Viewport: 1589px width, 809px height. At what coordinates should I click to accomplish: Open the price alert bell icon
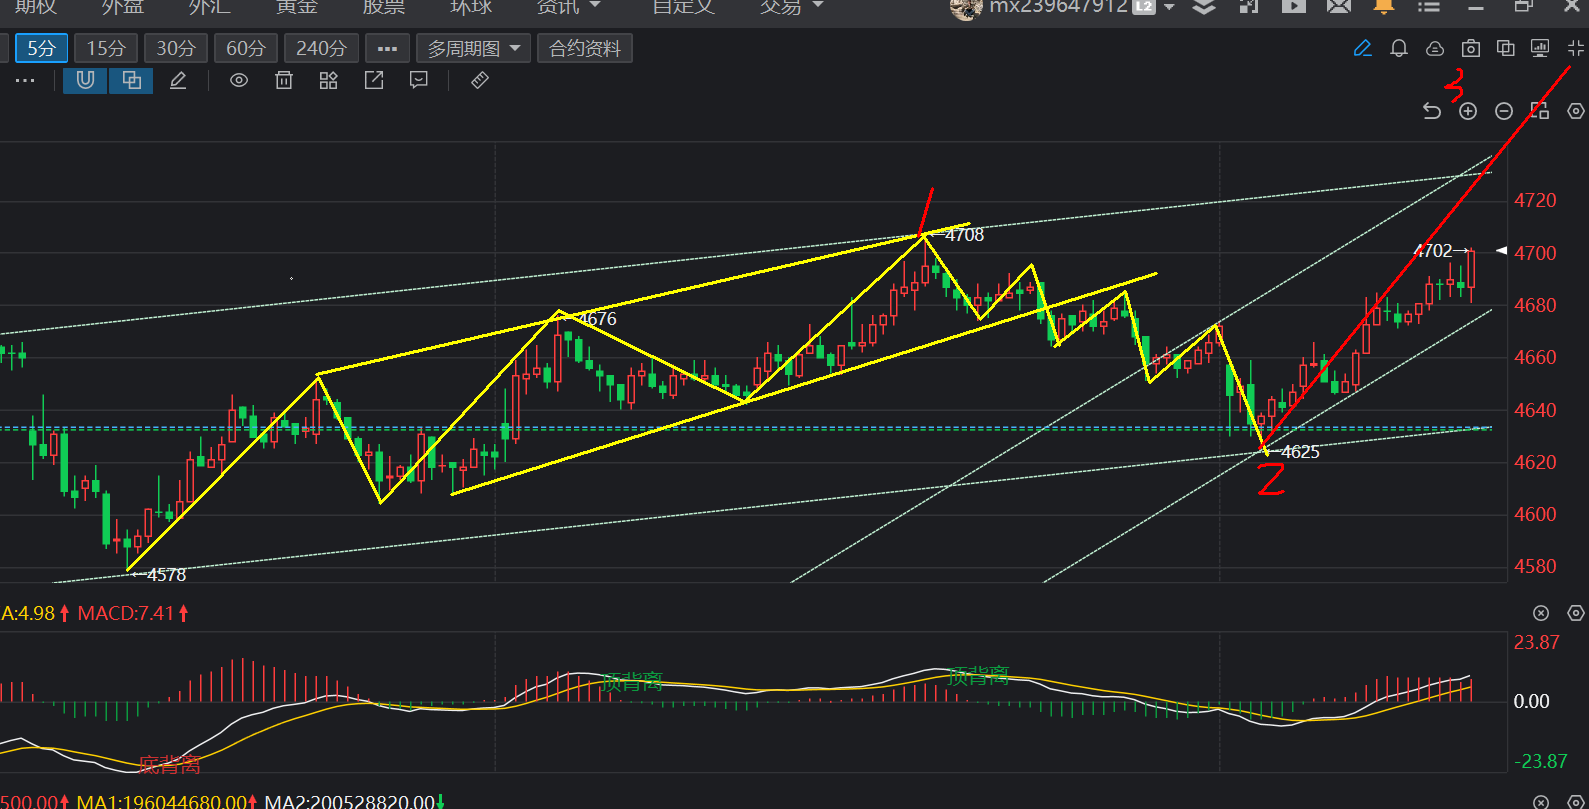pos(1399,48)
